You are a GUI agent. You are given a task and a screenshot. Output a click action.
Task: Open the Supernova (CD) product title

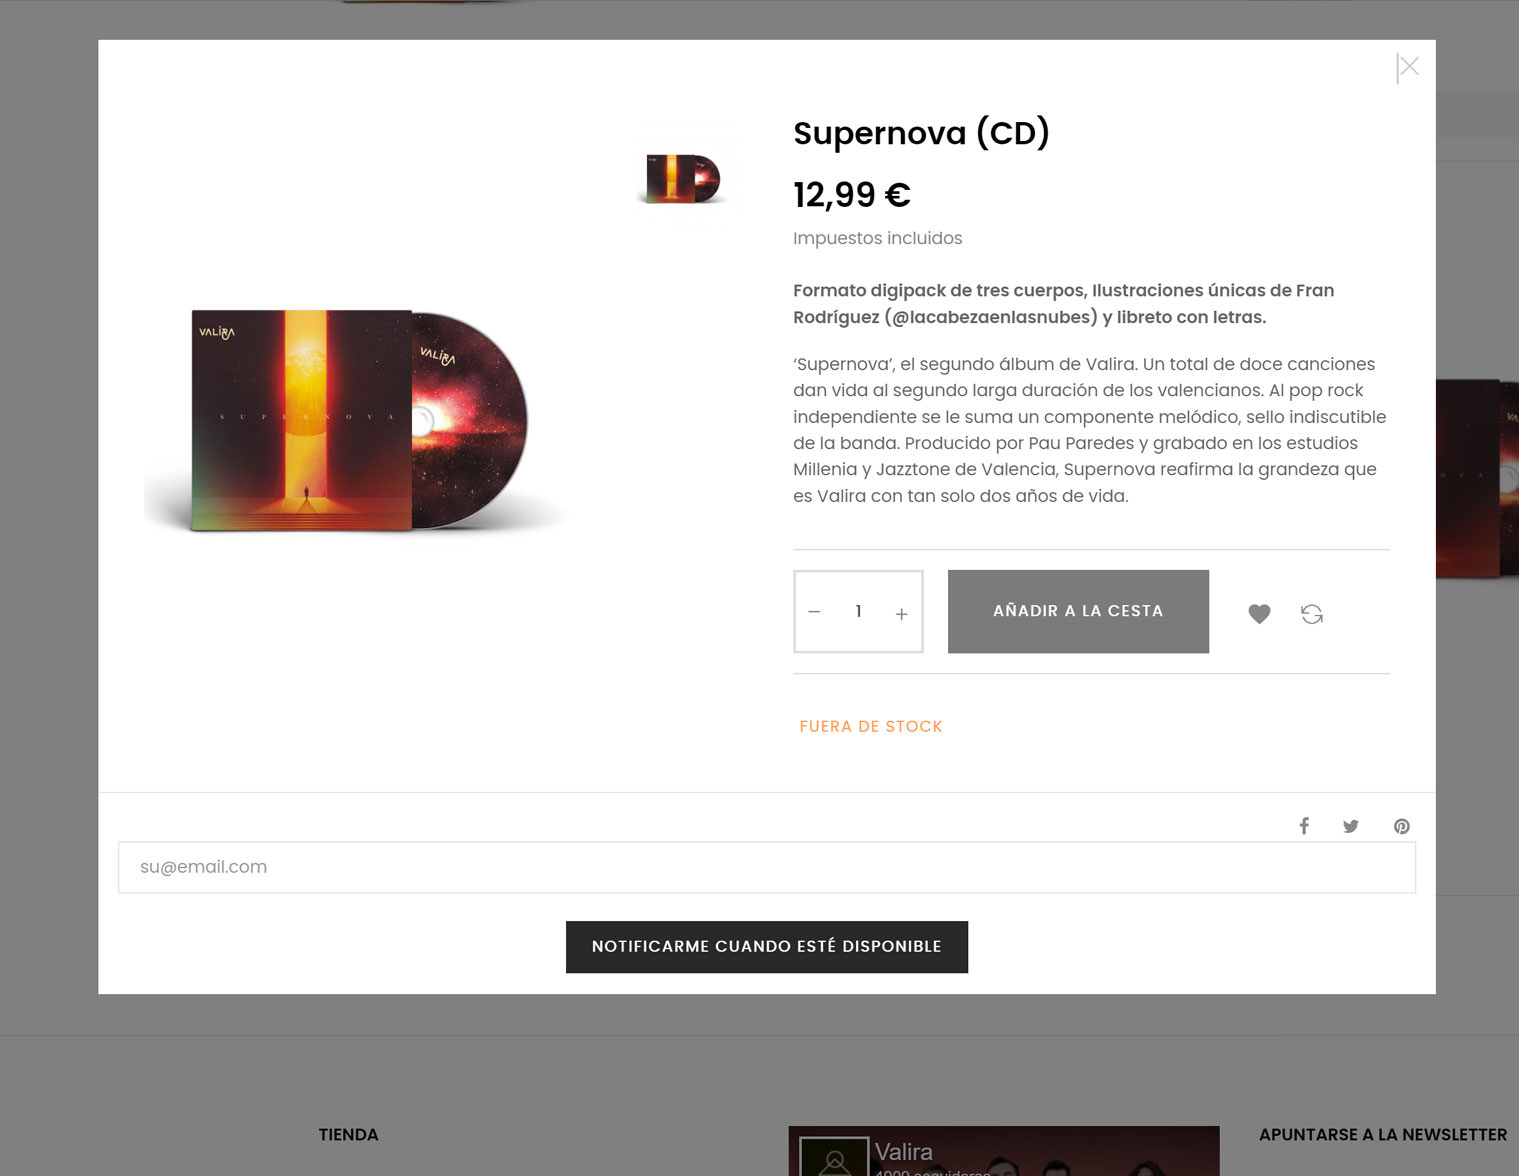921,133
